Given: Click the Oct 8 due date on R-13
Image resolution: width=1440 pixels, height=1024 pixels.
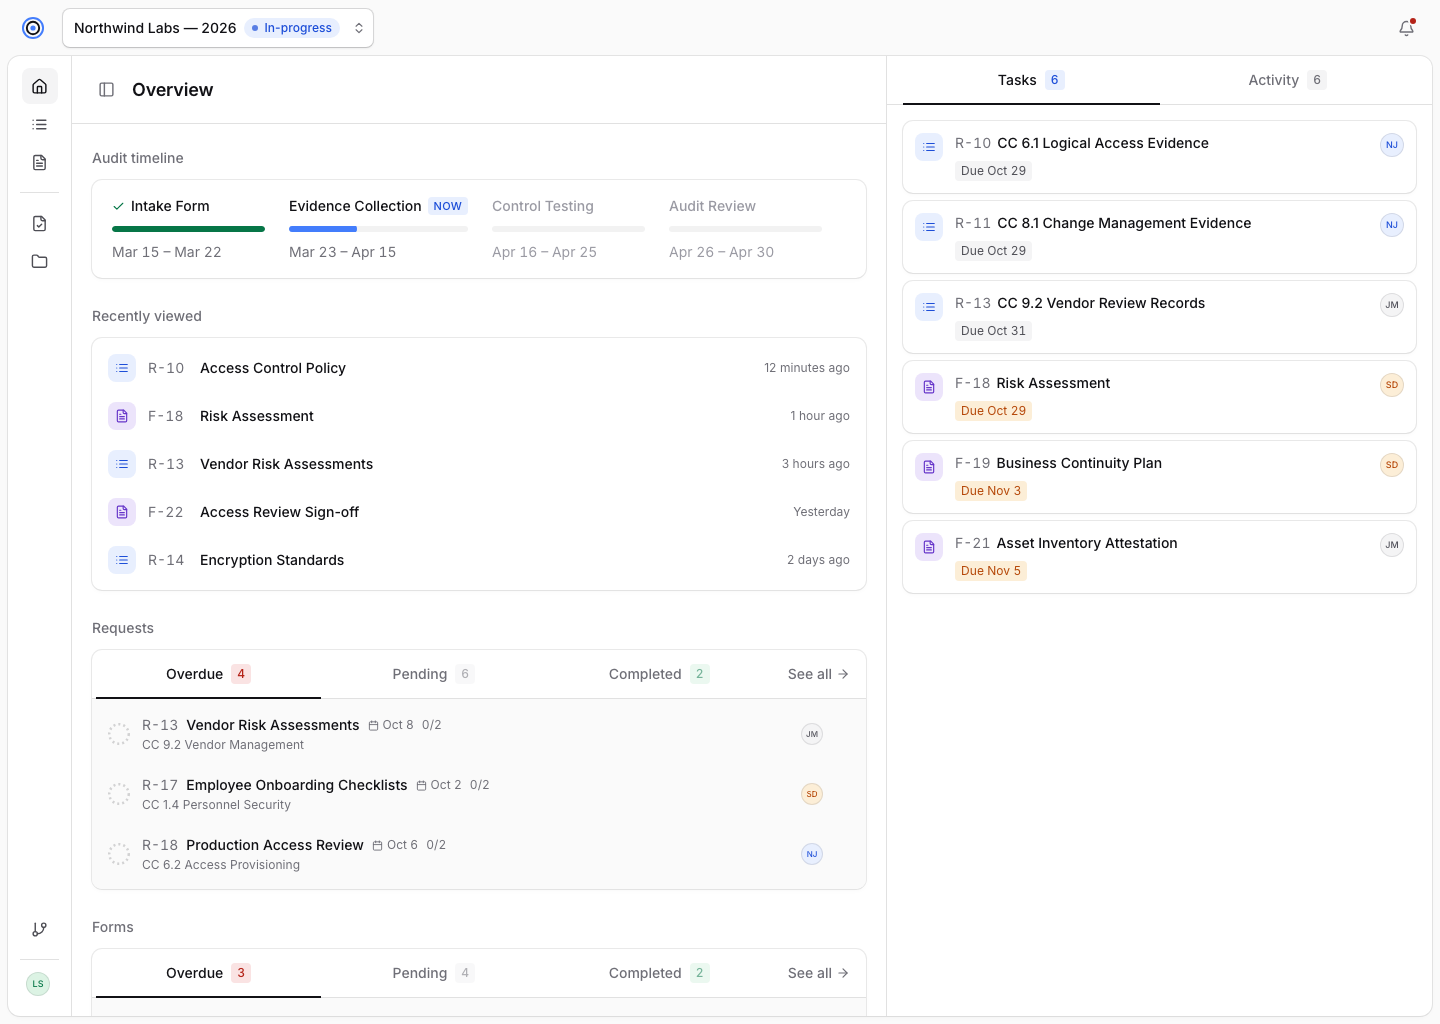Looking at the screenshot, I should (391, 725).
